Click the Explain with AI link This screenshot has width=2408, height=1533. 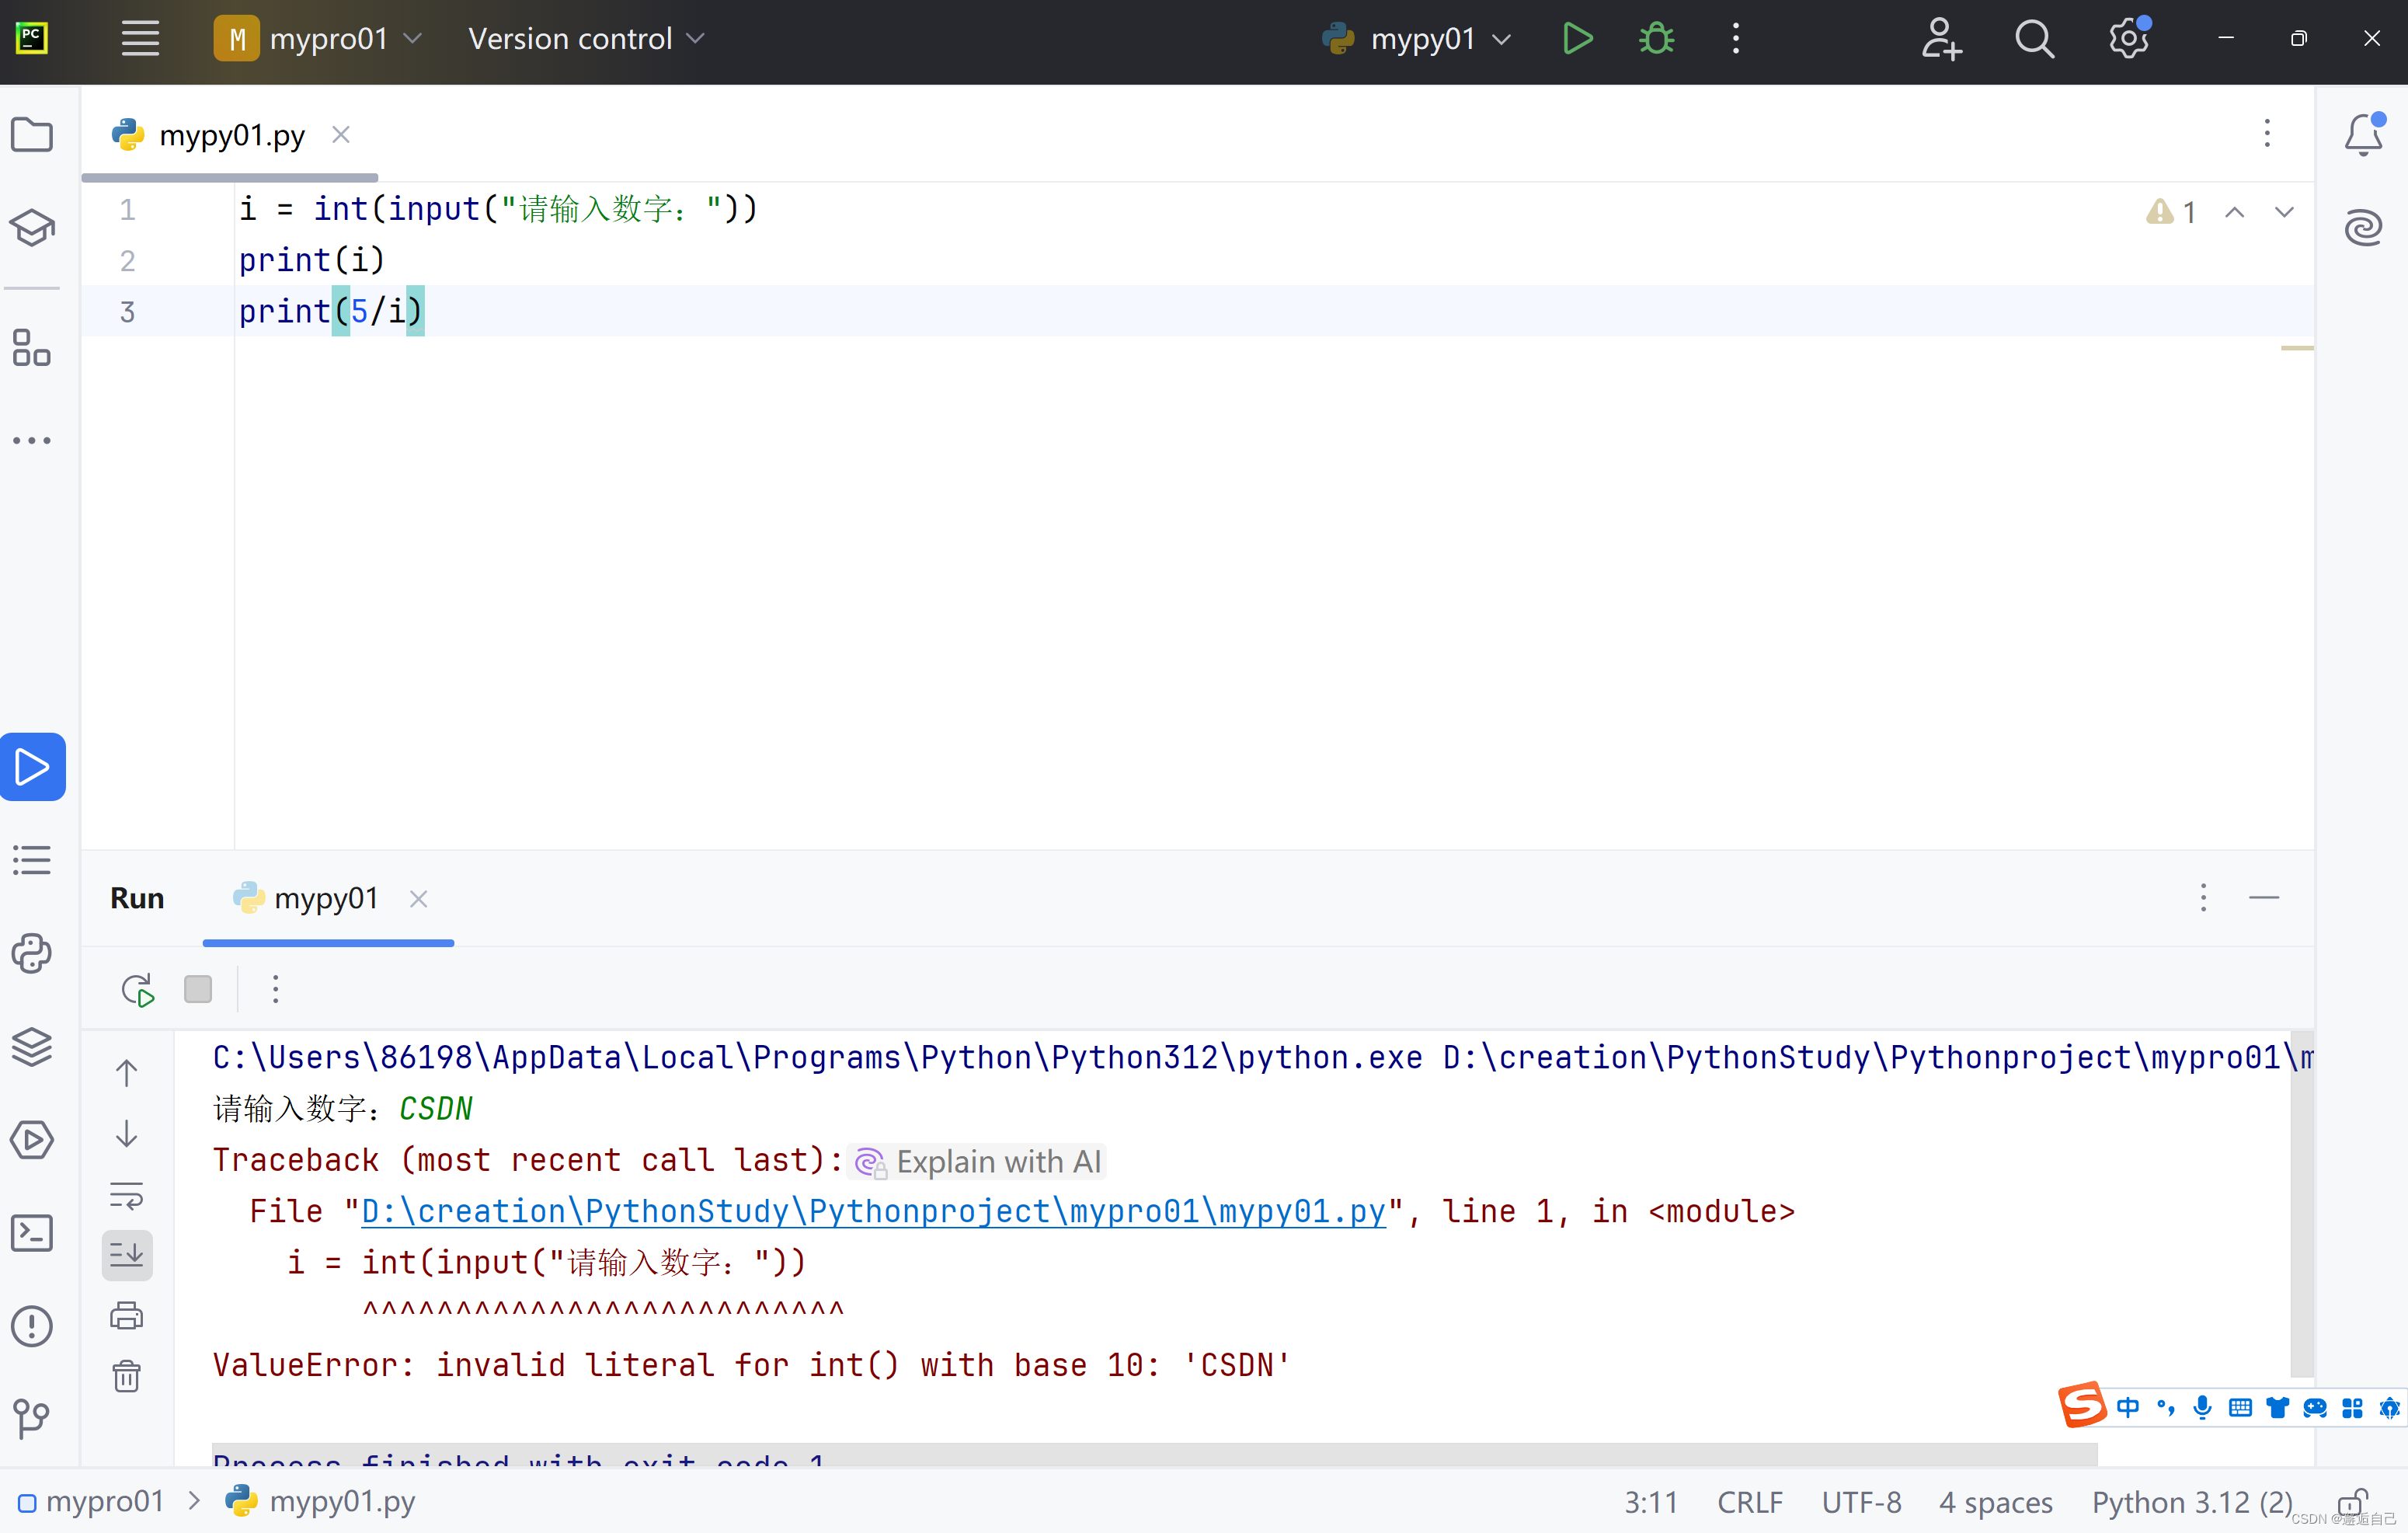click(997, 1162)
